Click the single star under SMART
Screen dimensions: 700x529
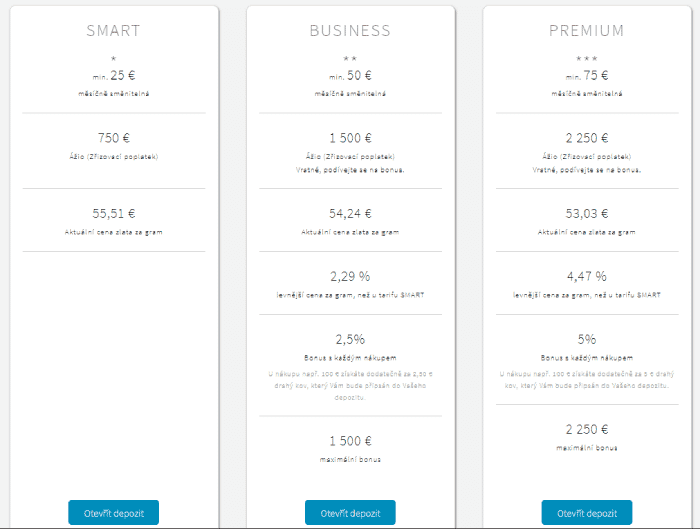point(113,59)
